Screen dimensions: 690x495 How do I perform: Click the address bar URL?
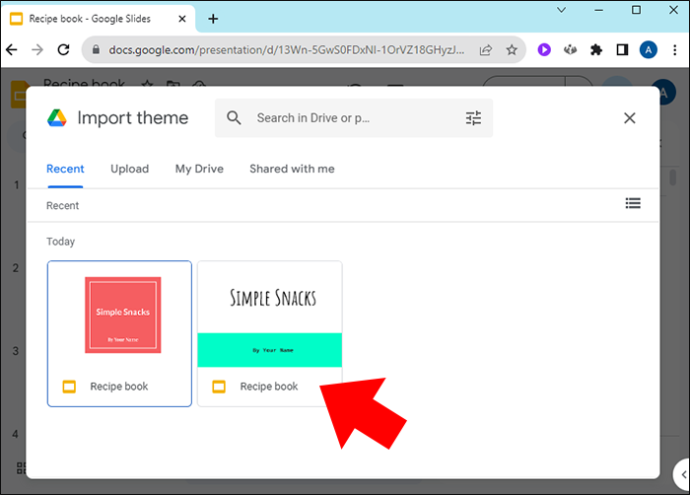pos(286,50)
